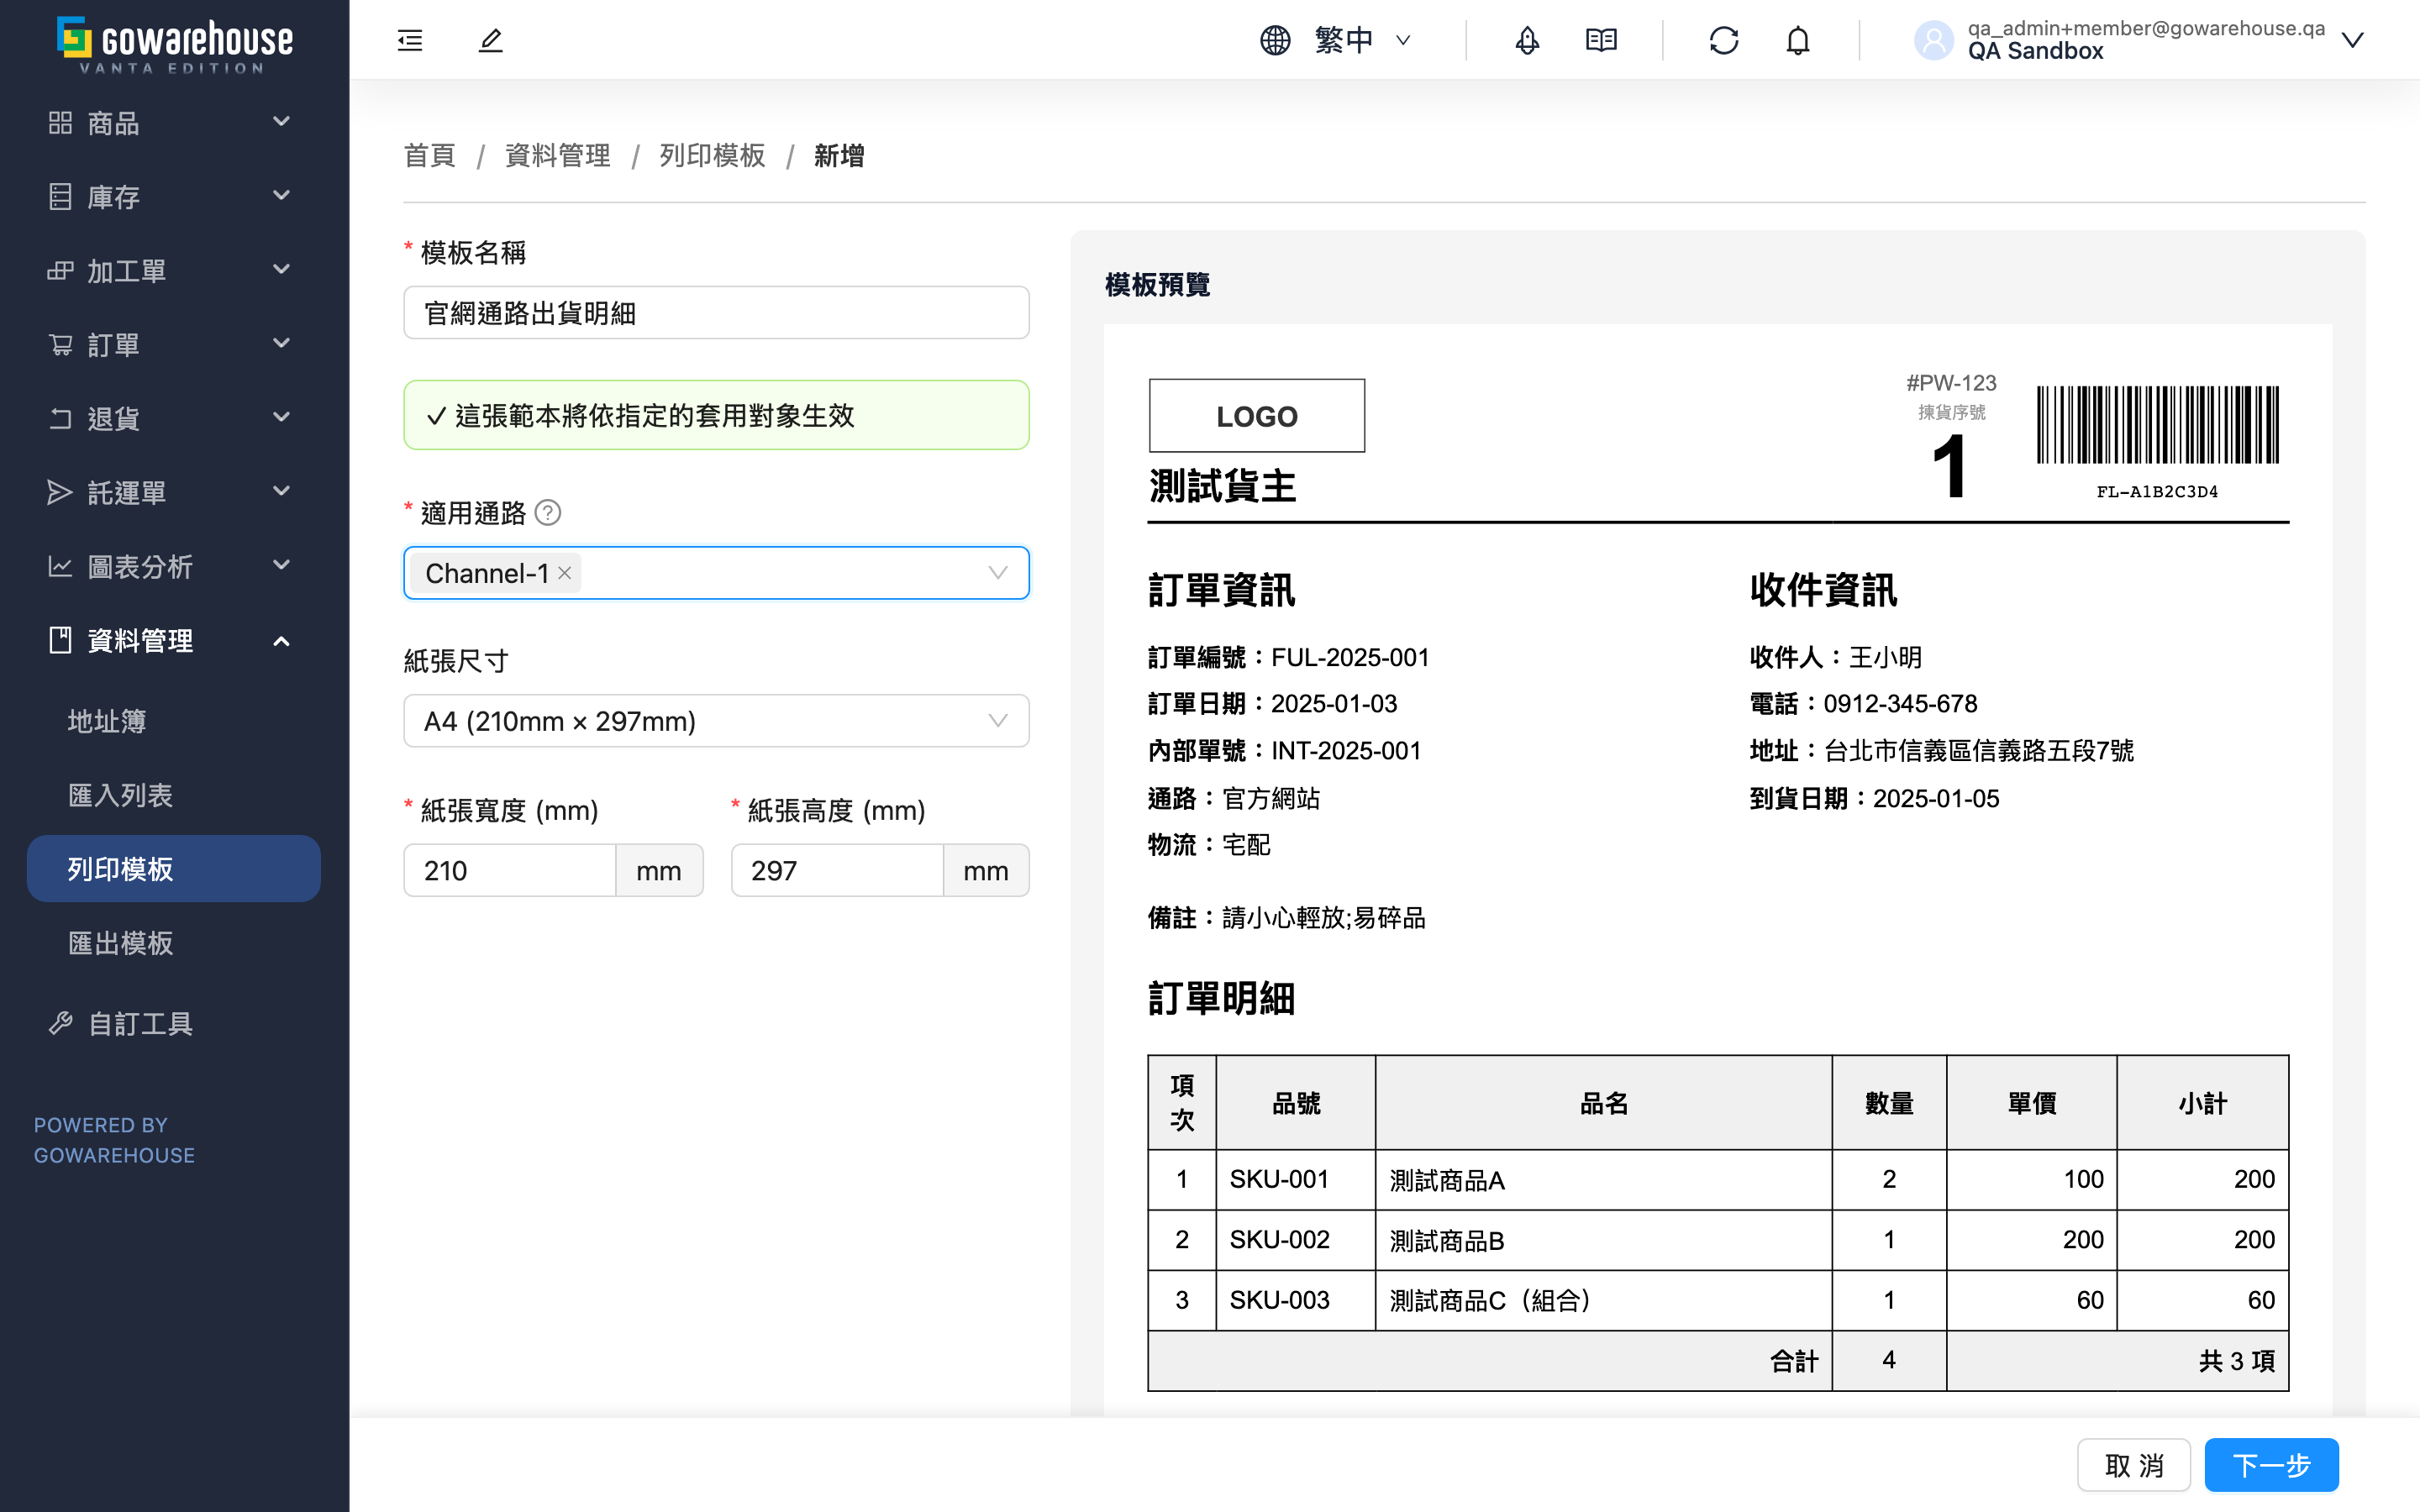Open the 紙張尺寸 A4 dropdown
The width and height of the screenshot is (2420, 1512).
pyautogui.click(x=716, y=721)
